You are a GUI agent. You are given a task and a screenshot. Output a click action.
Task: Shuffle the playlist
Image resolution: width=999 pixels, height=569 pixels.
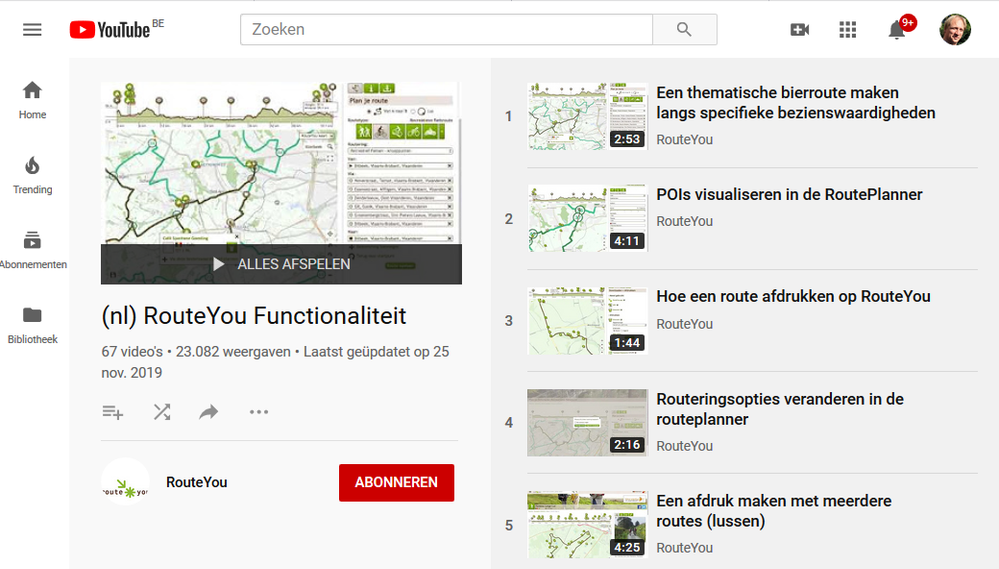pyautogui.click(x=162, y=412)
